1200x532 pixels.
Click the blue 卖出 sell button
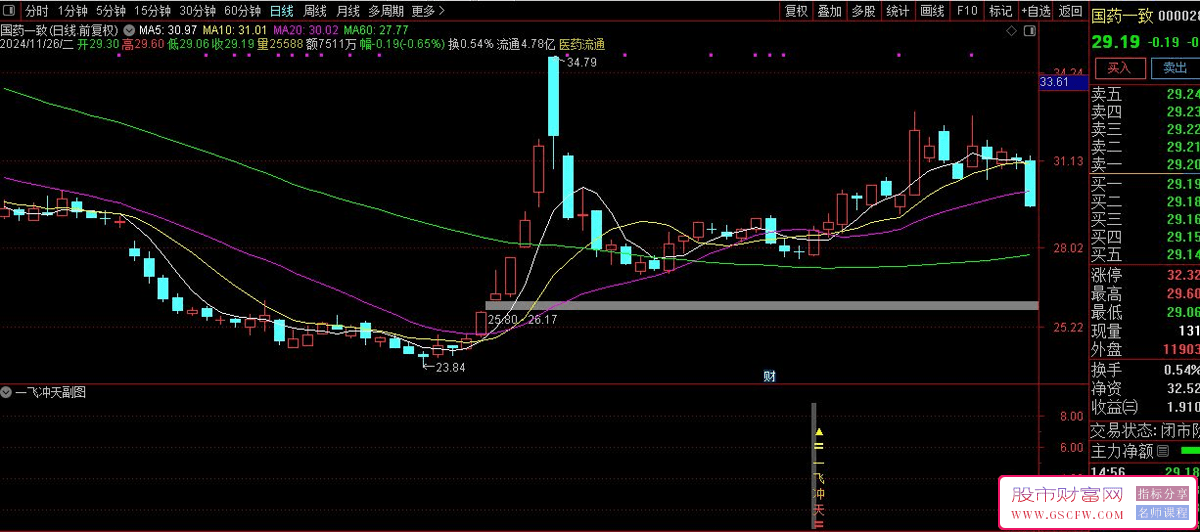(1173, 68)
